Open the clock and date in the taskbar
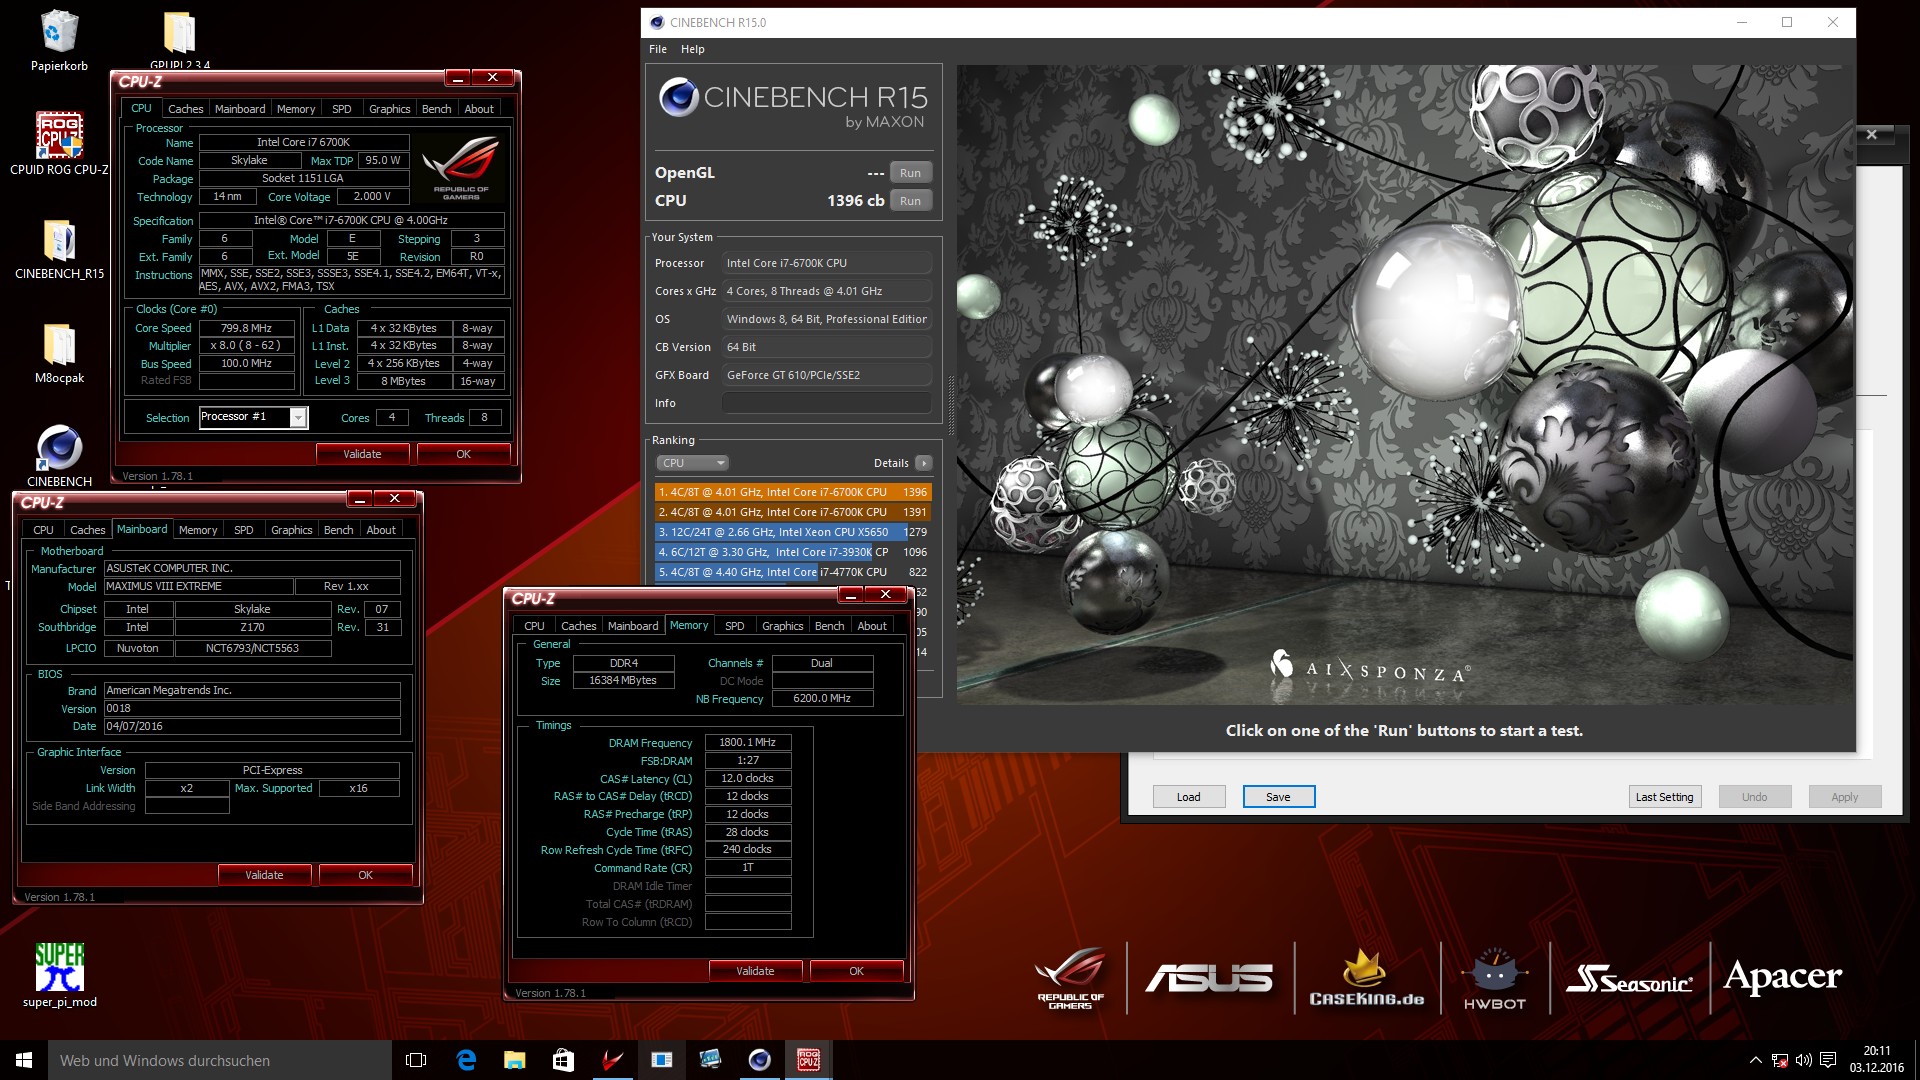The height and width of the screenshot is (1080, 1920). [1876, 1060]
